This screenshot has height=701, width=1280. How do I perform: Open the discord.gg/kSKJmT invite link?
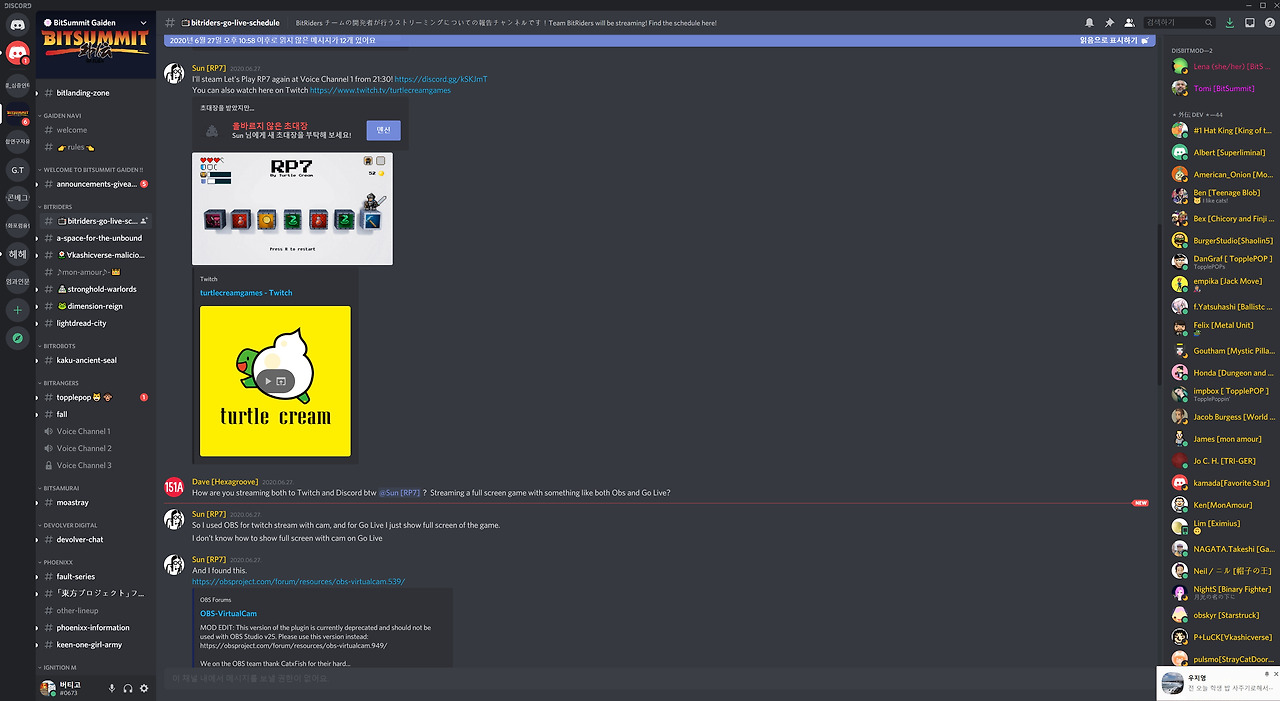[x=441, y=79]
